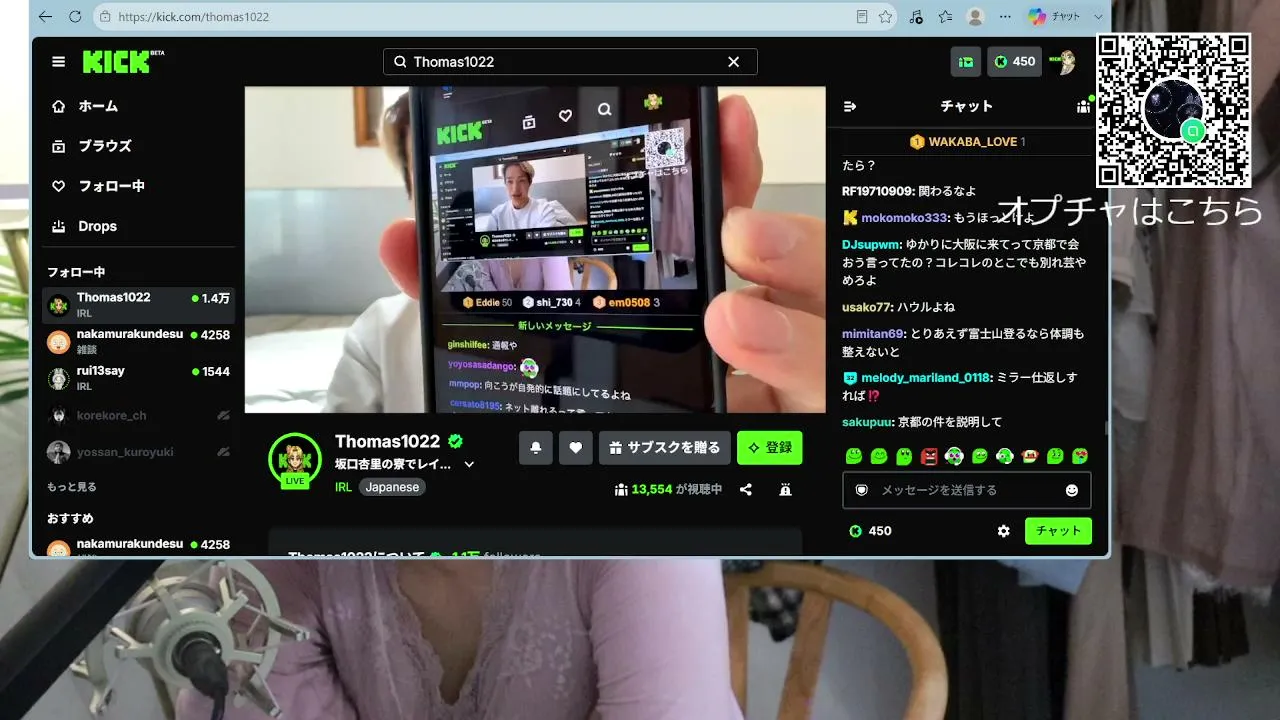1280x720 pixels.
Task: Insert the first green smiling emote
Action: 854,456
